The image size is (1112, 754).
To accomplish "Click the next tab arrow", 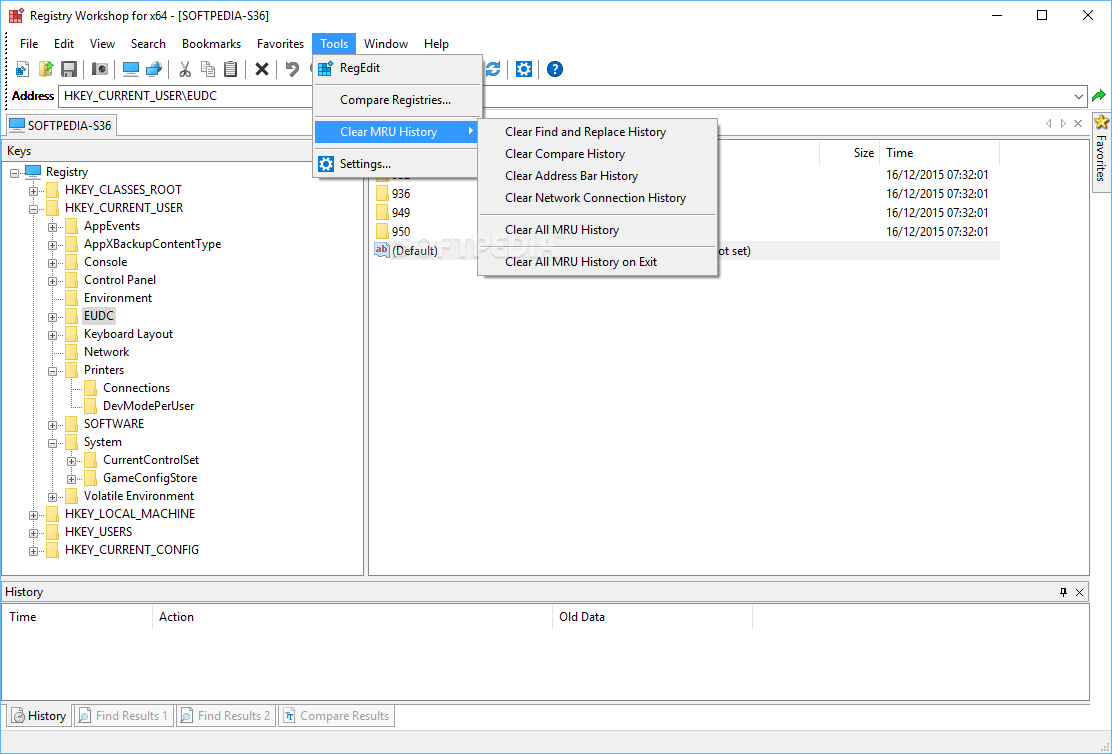I will (x=1063, y=123).
